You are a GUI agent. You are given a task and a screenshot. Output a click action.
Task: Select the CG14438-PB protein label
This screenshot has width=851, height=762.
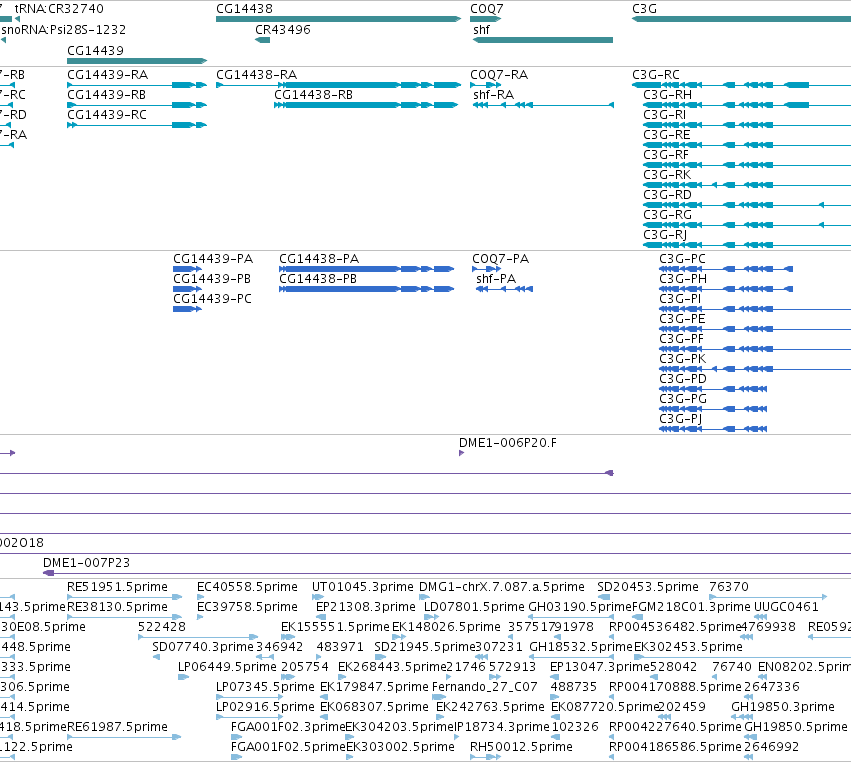click(318, 278)
